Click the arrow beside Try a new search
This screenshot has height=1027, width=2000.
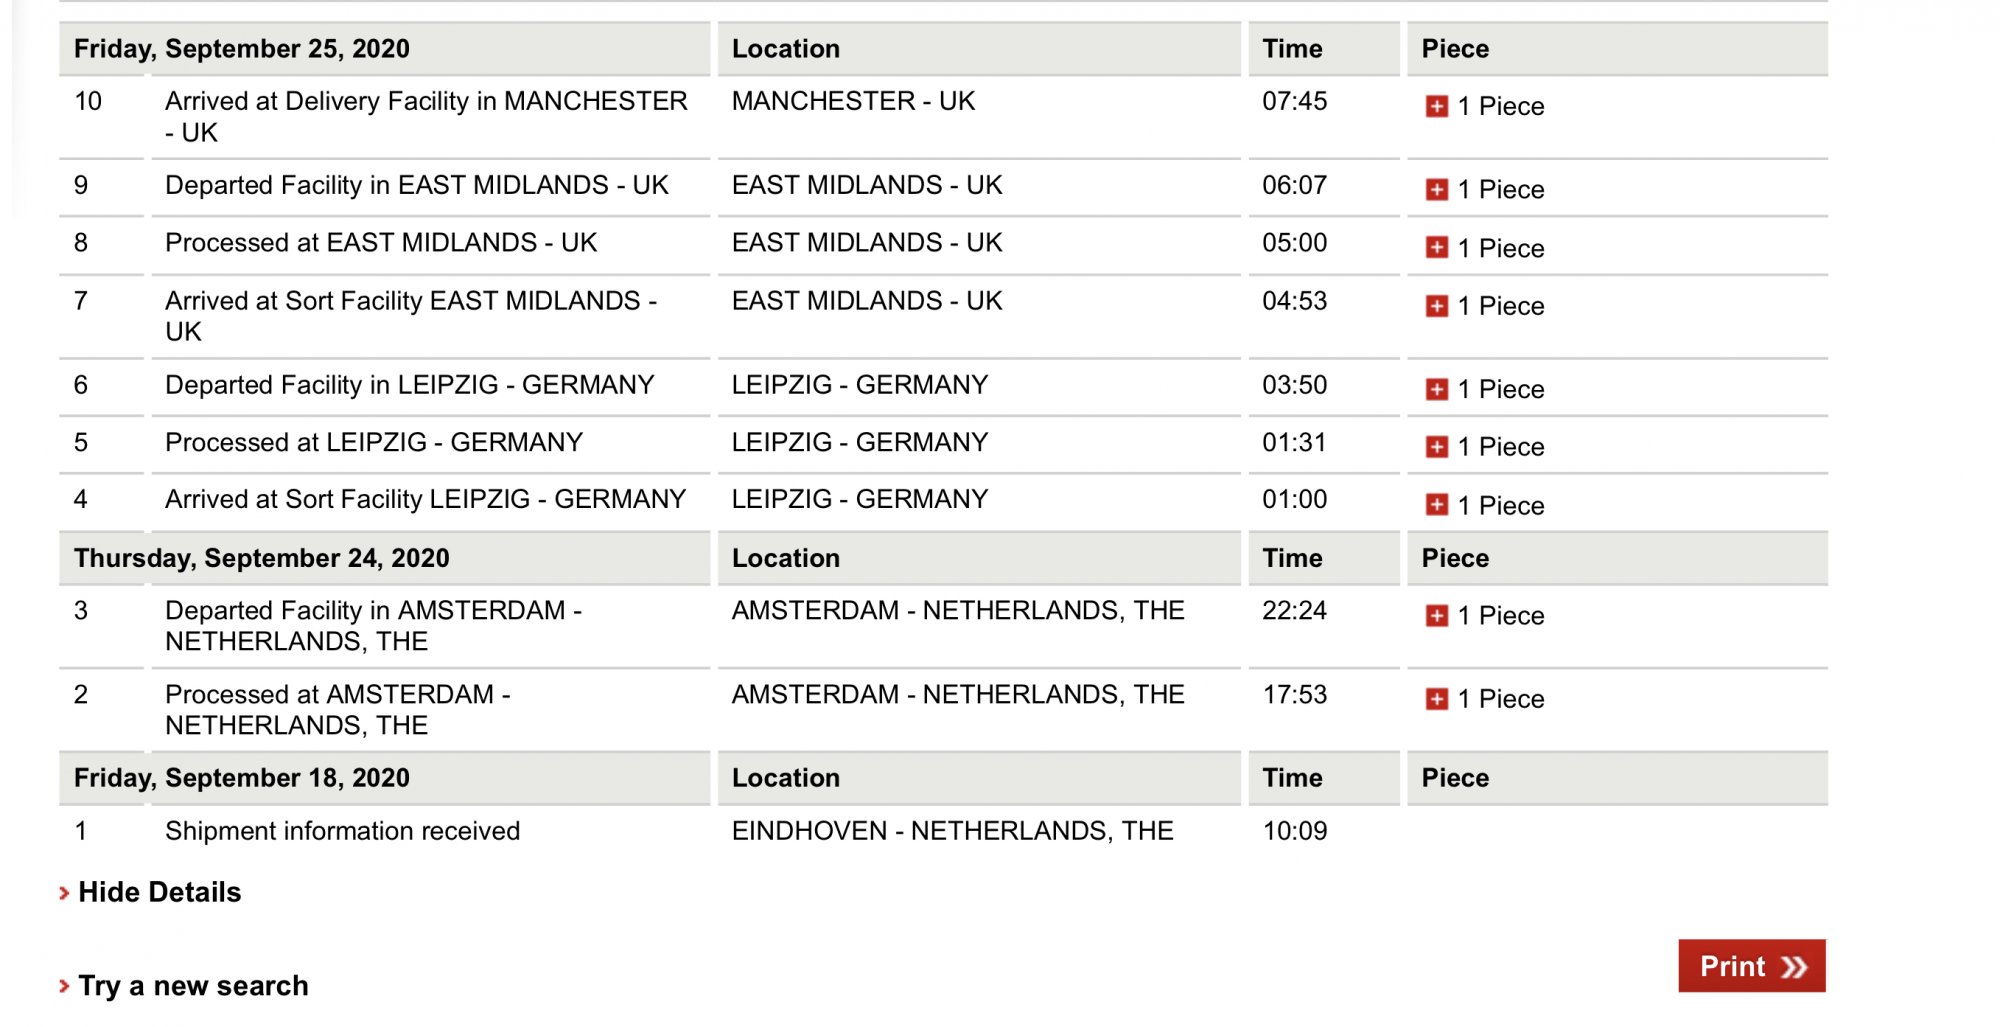coord(65,986)
